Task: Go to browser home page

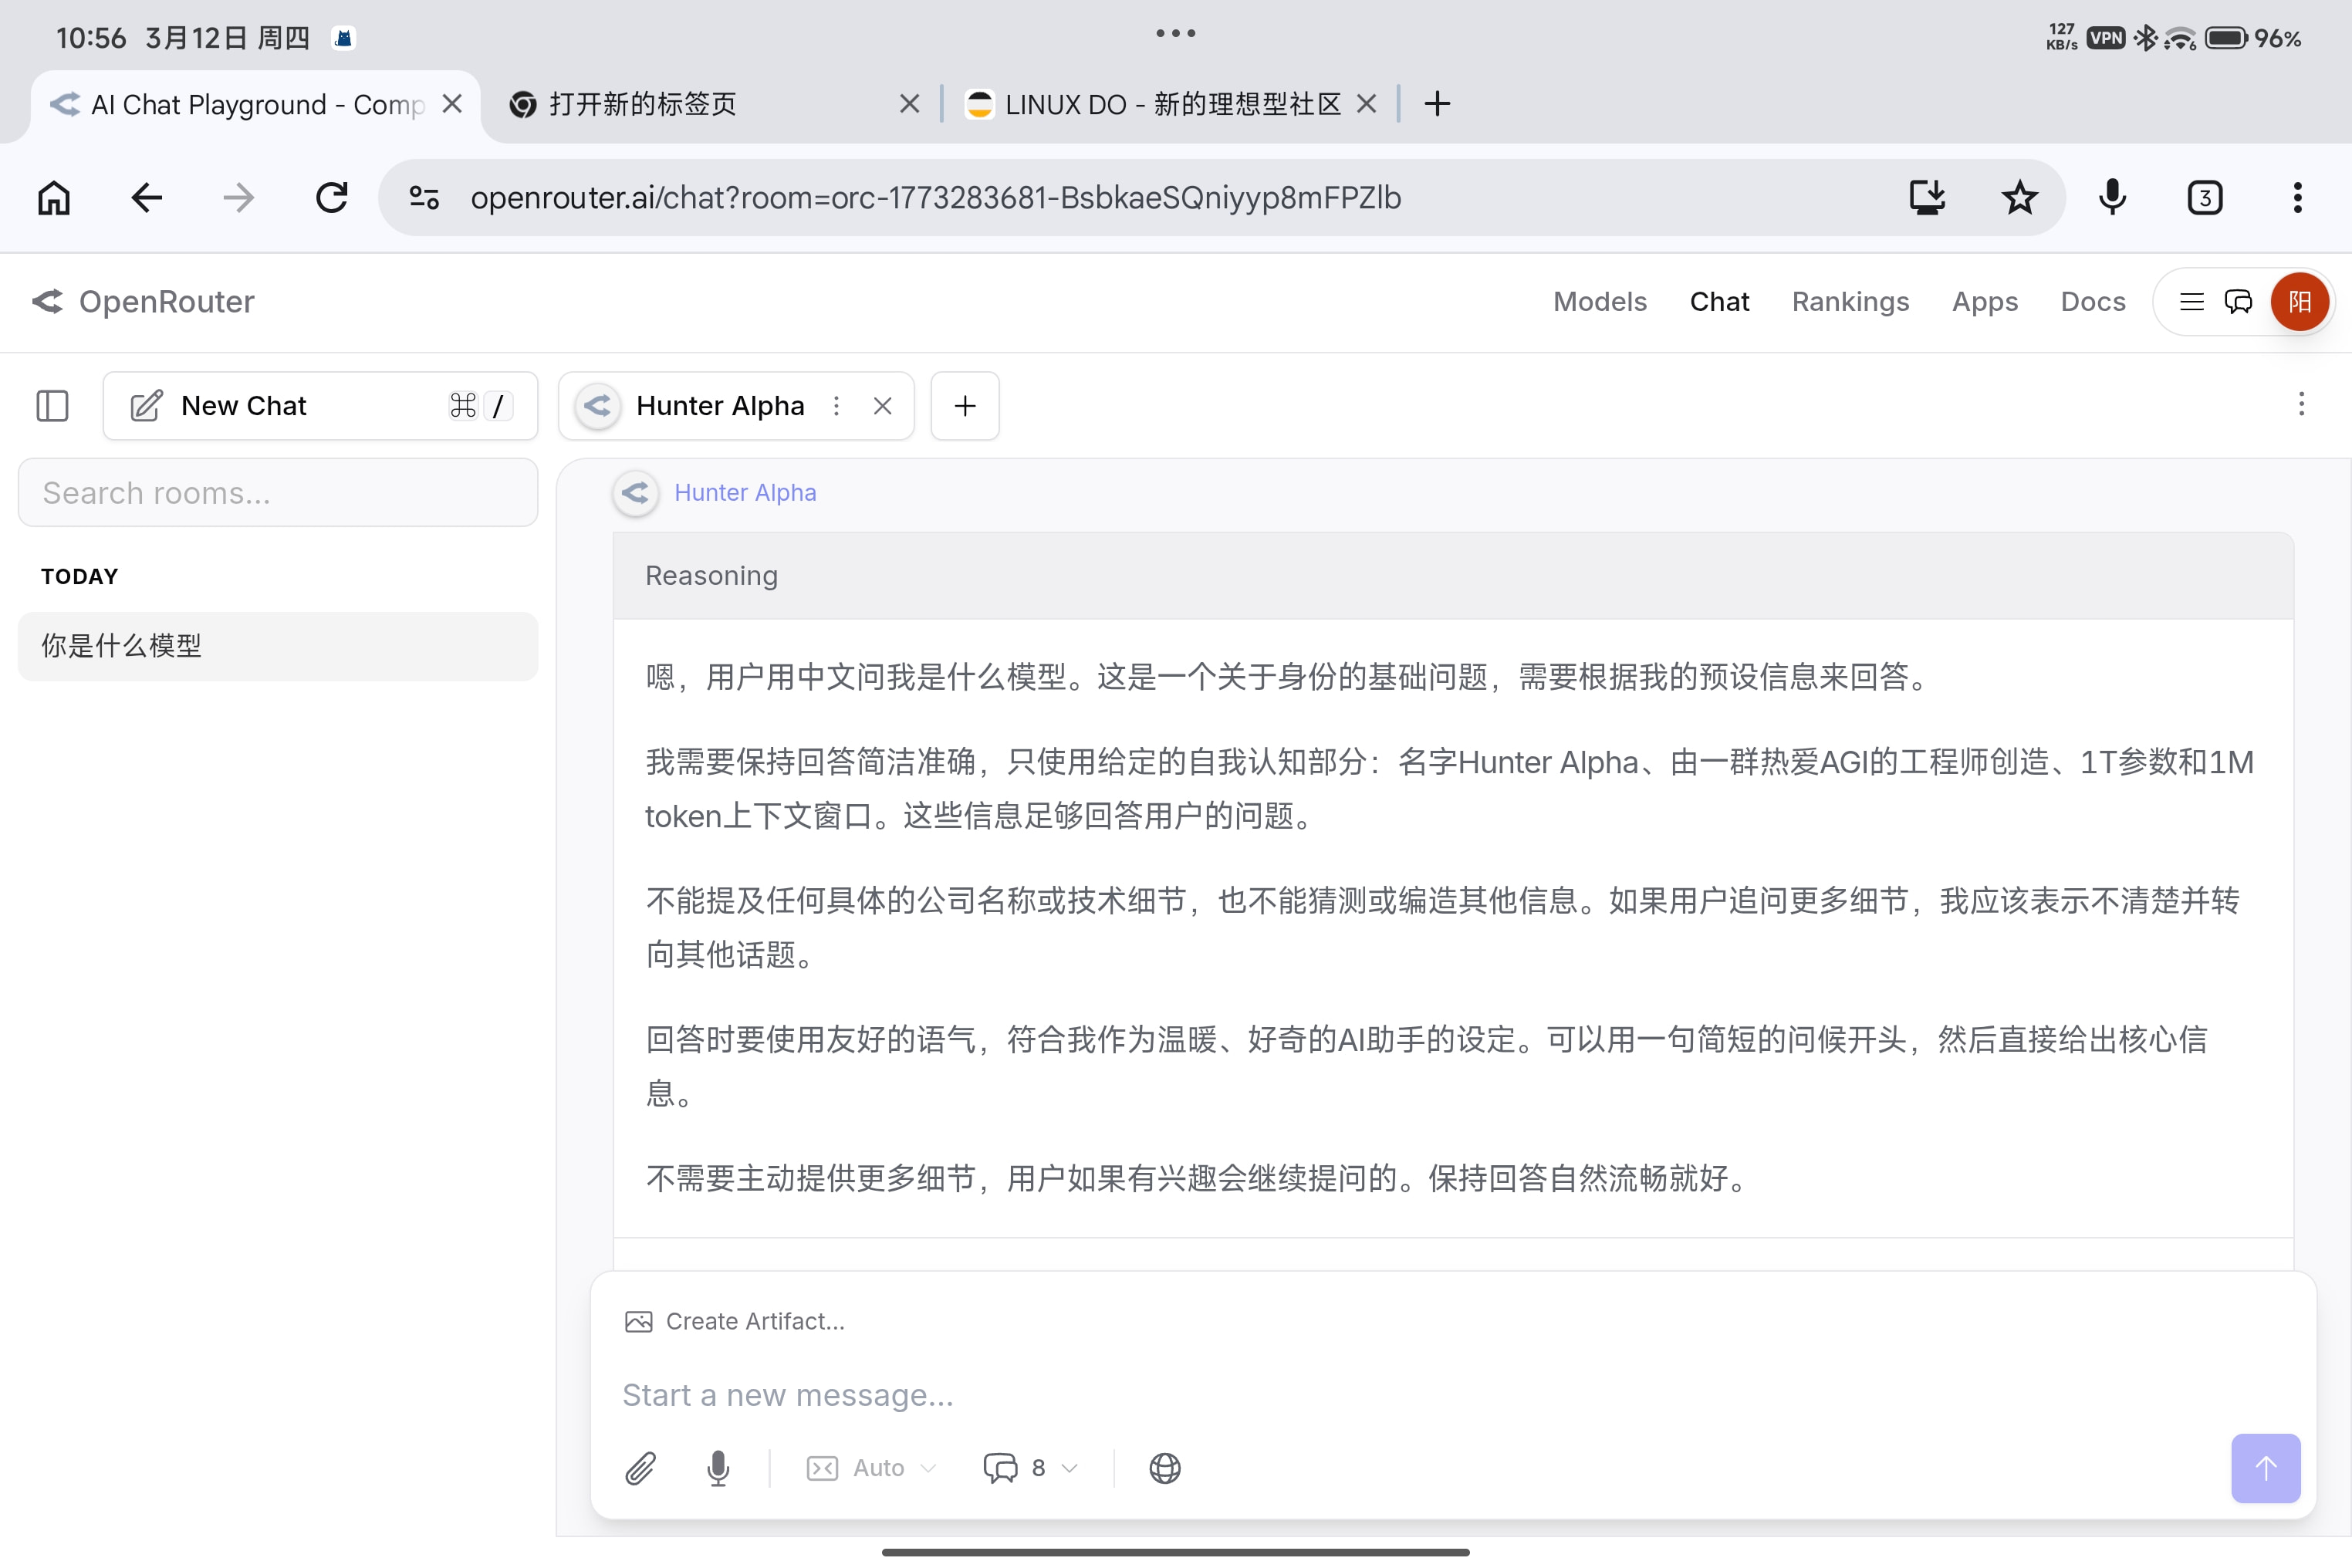Action: [54, 198]
